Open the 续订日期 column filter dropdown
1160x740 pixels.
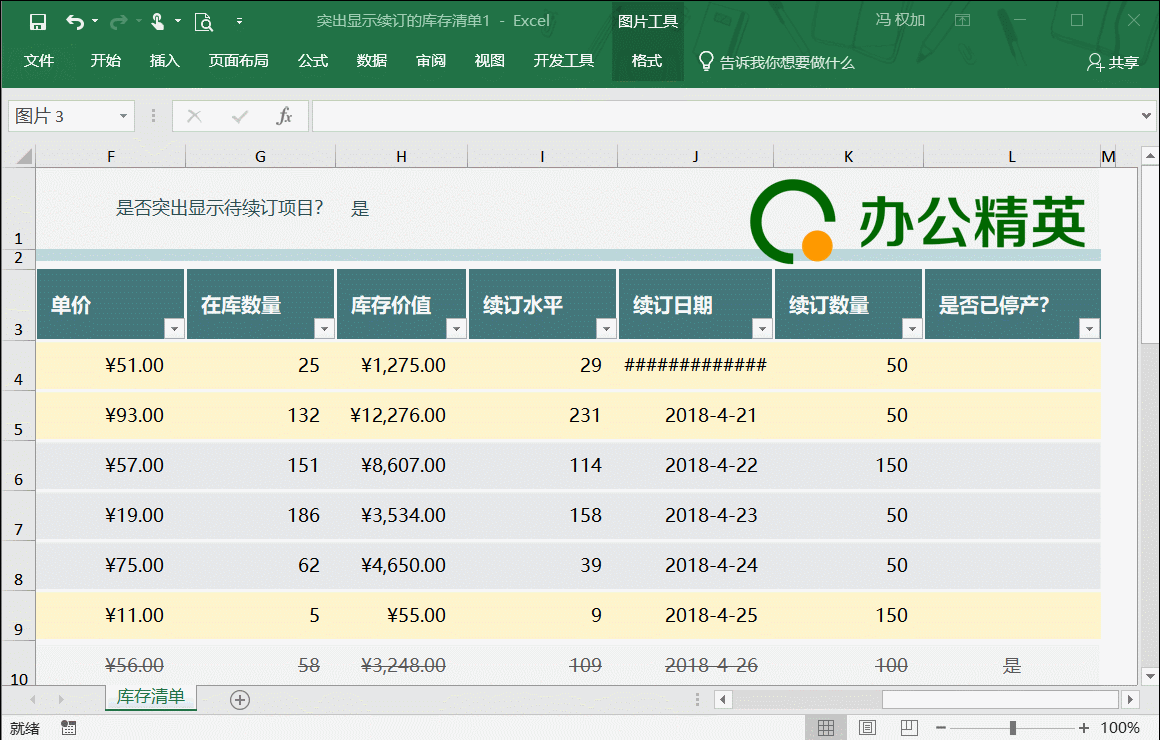click(762, 329)
